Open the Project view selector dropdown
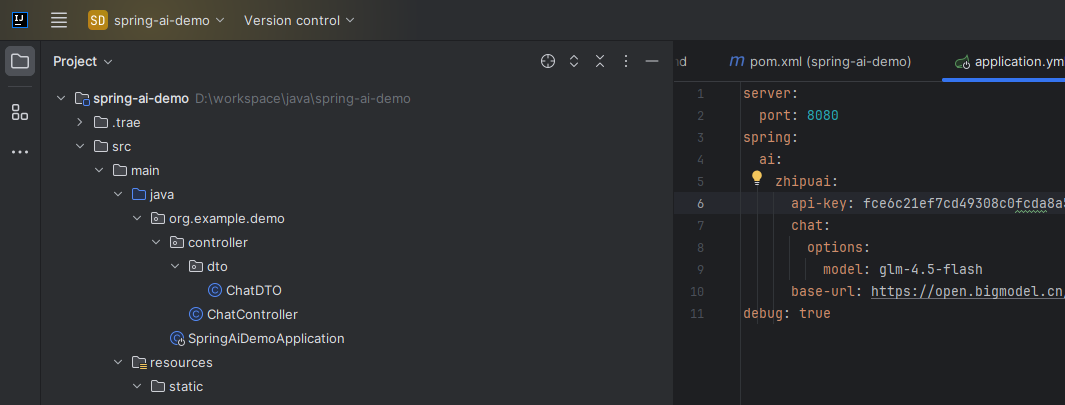This screenshot has width=1065, height=405. pyautogui.click(x=83, y=61)
